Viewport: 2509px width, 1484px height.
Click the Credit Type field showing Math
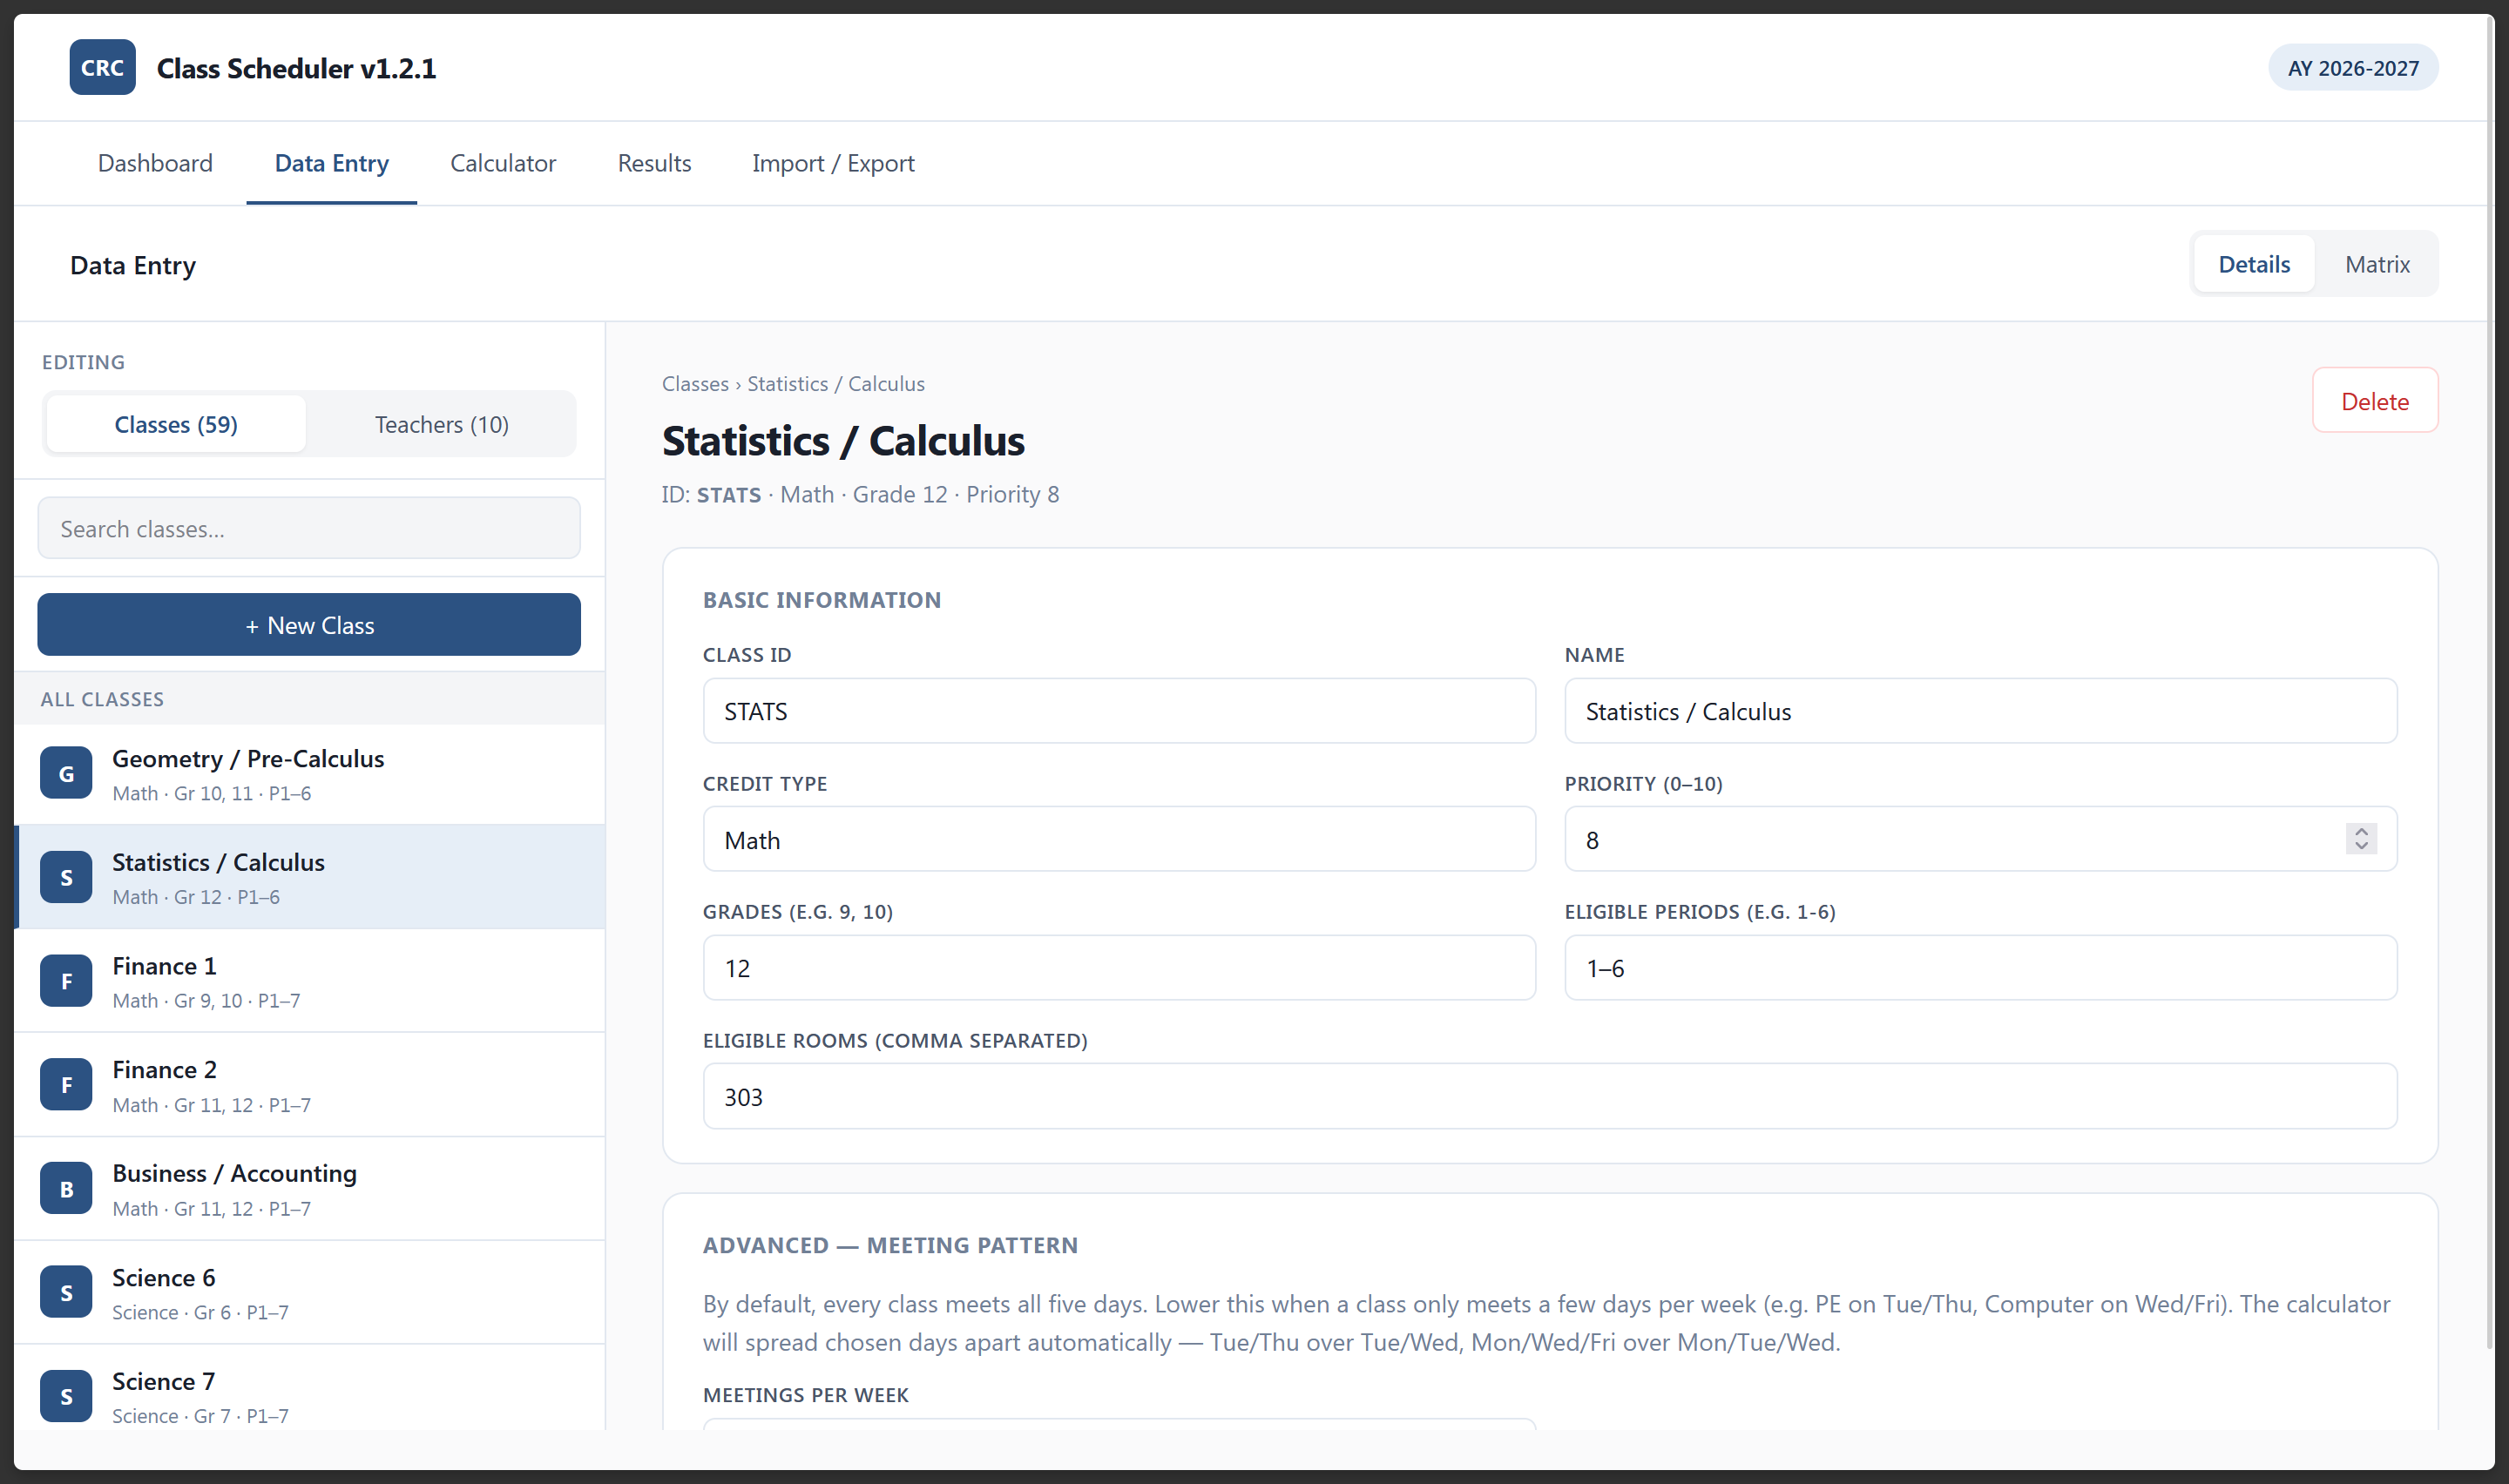1119,839
